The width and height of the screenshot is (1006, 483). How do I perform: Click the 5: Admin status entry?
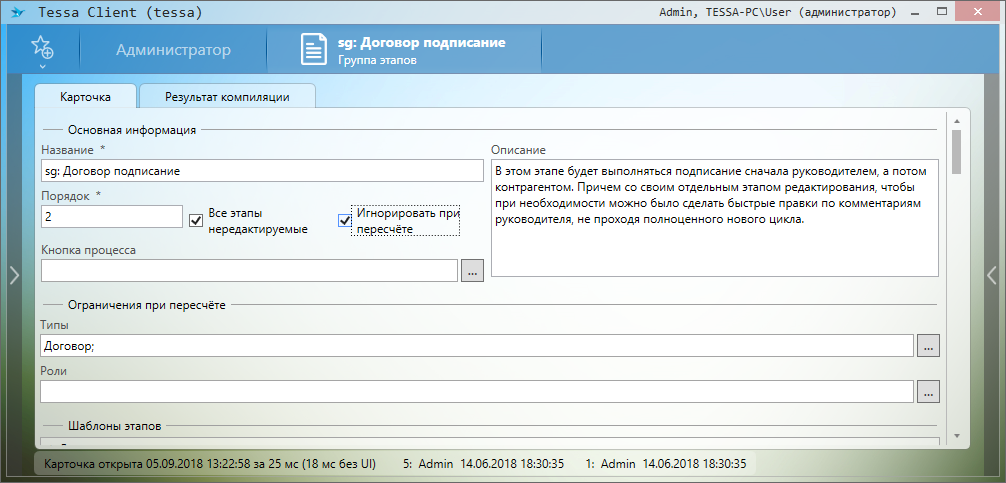(484, 463)
